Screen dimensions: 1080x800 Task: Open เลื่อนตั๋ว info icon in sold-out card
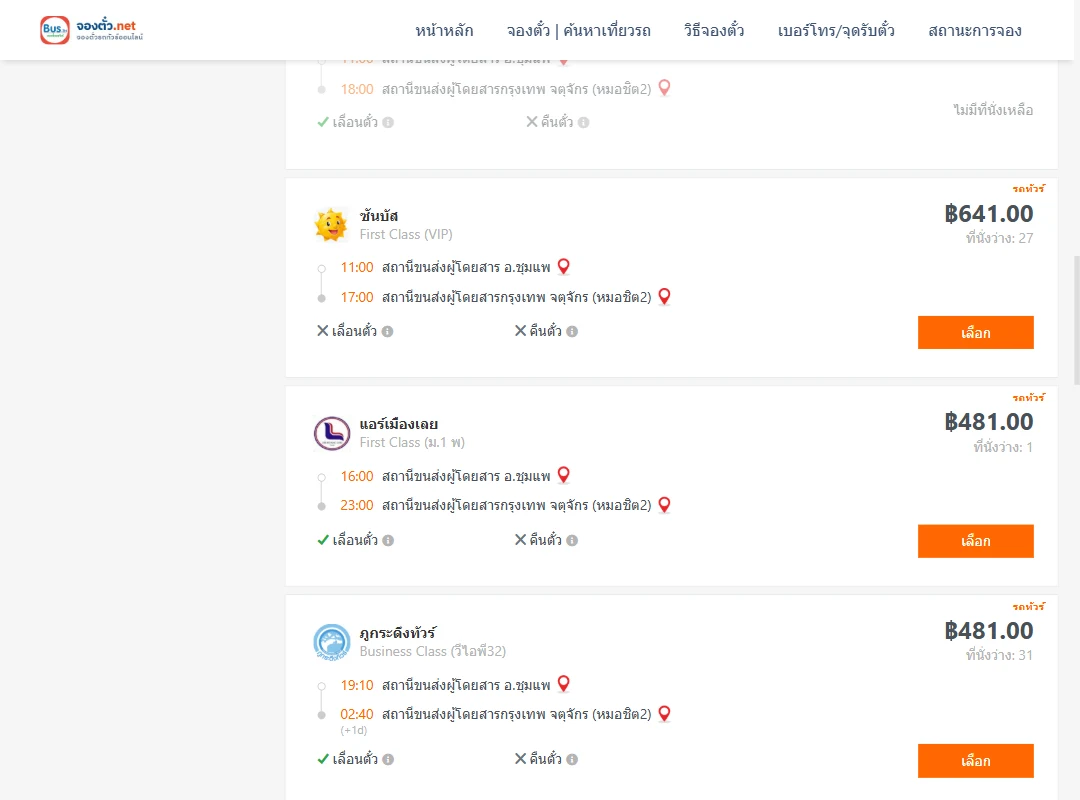[x=388, y=123]
